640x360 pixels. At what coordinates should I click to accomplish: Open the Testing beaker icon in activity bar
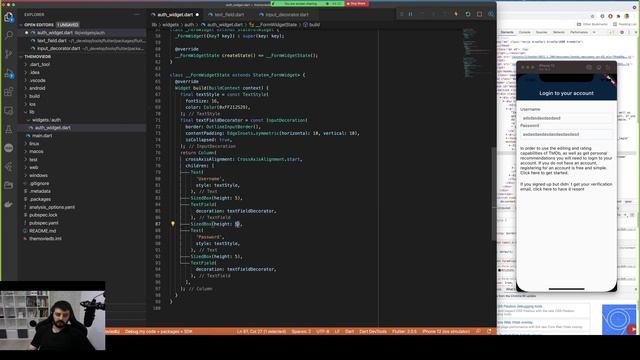[x=9, y=129]
